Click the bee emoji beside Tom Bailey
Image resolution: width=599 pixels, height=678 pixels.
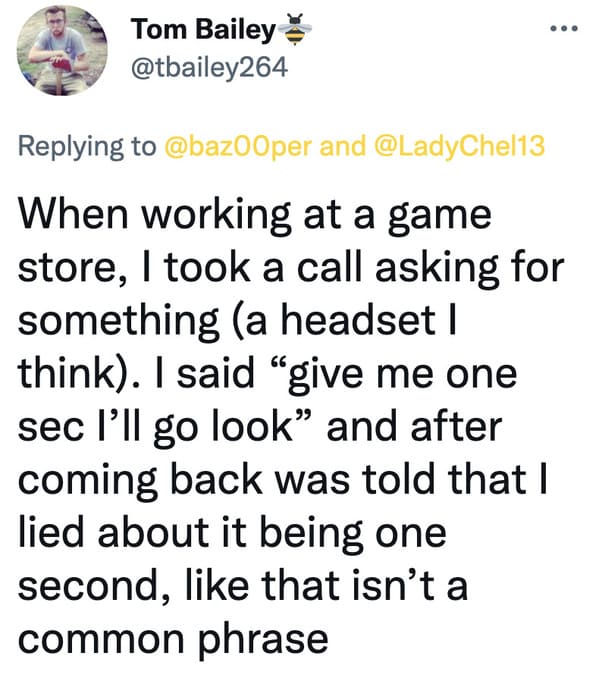[x=295, y=29]
